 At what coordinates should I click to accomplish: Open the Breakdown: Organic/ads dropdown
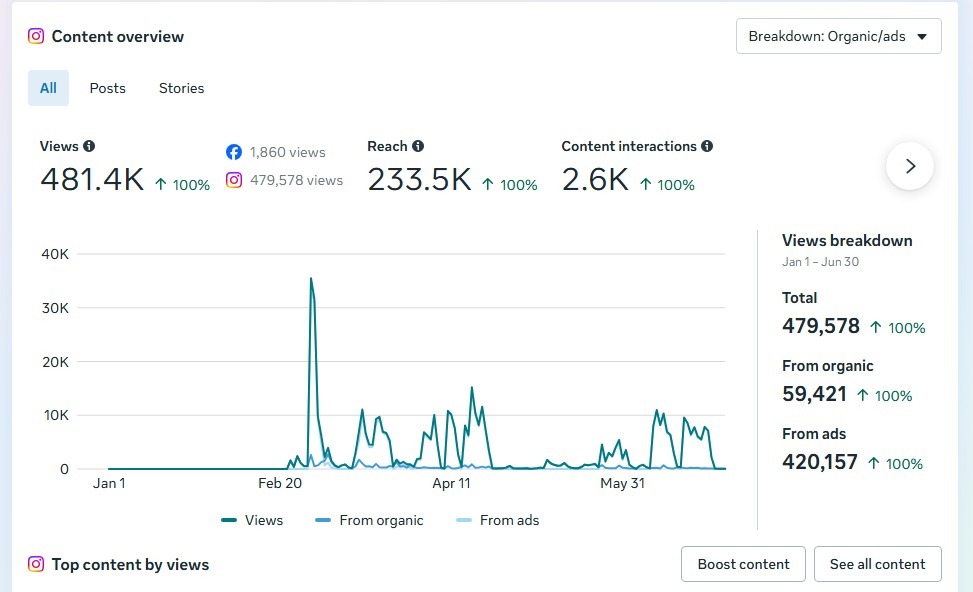(x=838, y=36)
